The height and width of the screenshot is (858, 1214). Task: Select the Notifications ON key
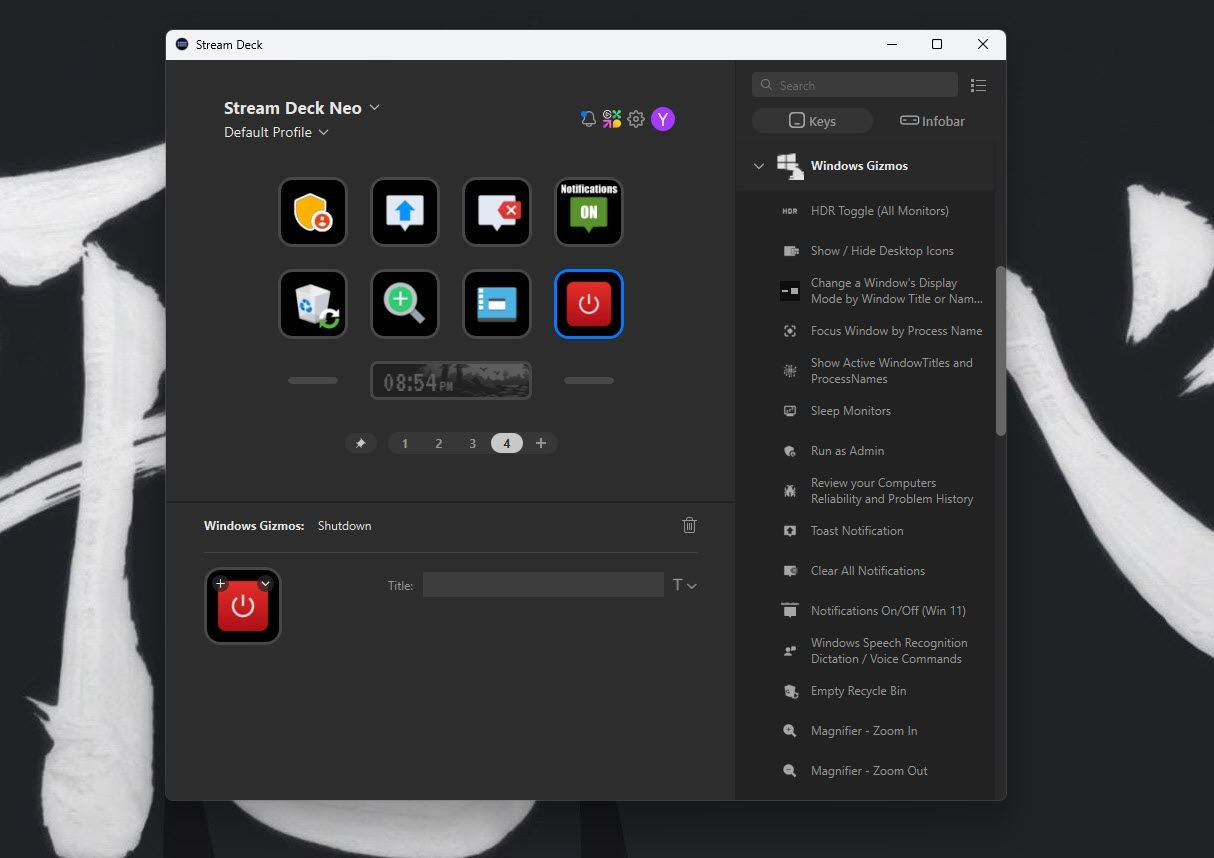pos(589,212)
